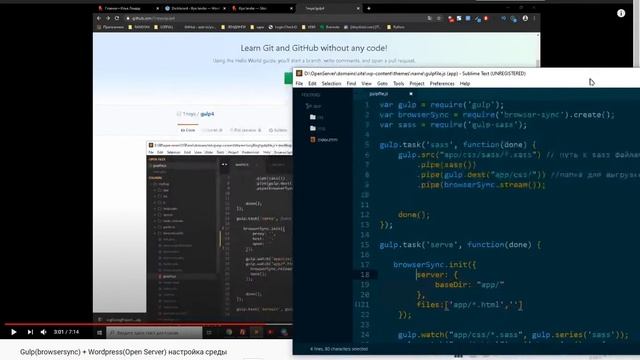The height and width of the screenshot is (360, 640).
Task: Open Sublime Text Goto menu
Action: coord(382,83)
